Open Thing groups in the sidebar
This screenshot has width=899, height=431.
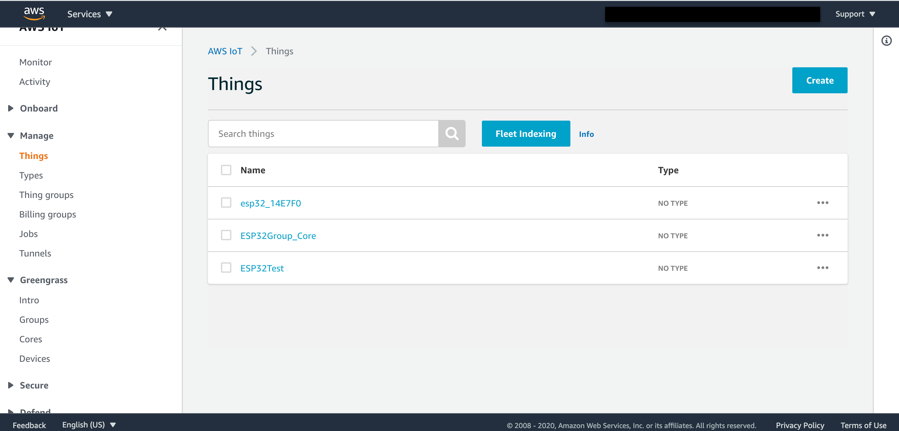click(46, 195)
